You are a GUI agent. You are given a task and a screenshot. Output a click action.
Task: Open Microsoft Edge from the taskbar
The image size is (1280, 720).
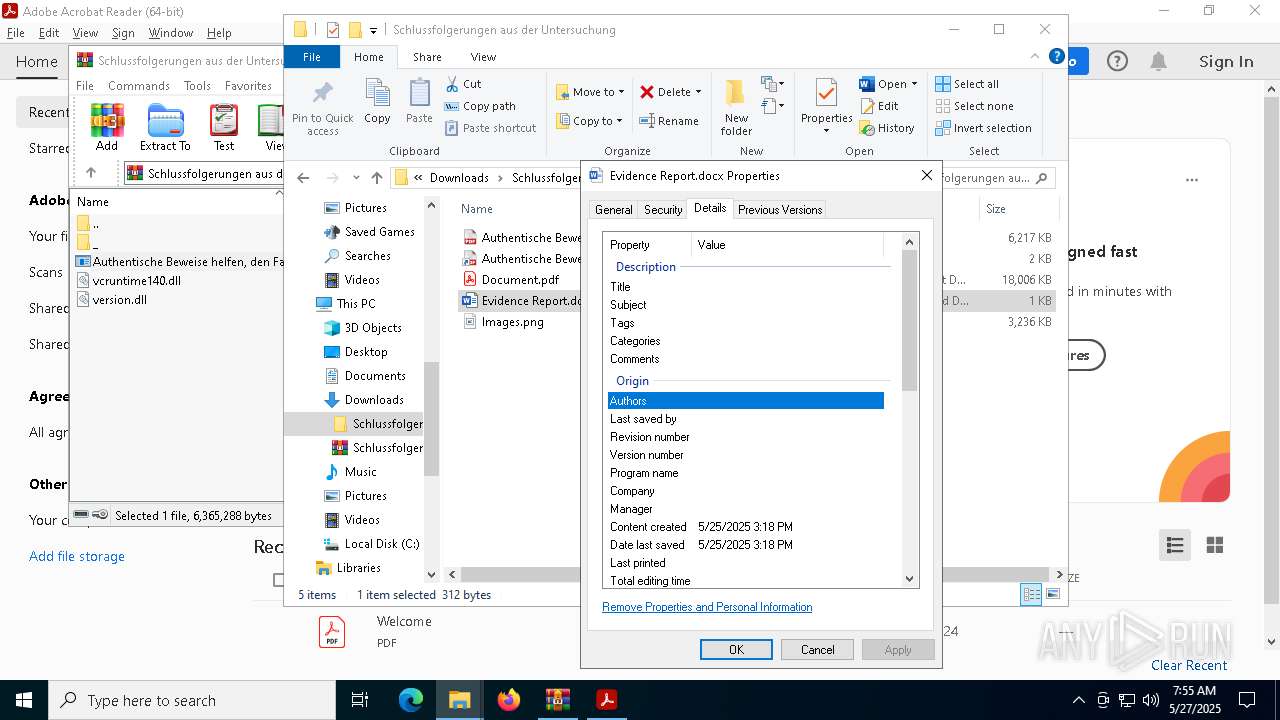[x=411, y=700]
